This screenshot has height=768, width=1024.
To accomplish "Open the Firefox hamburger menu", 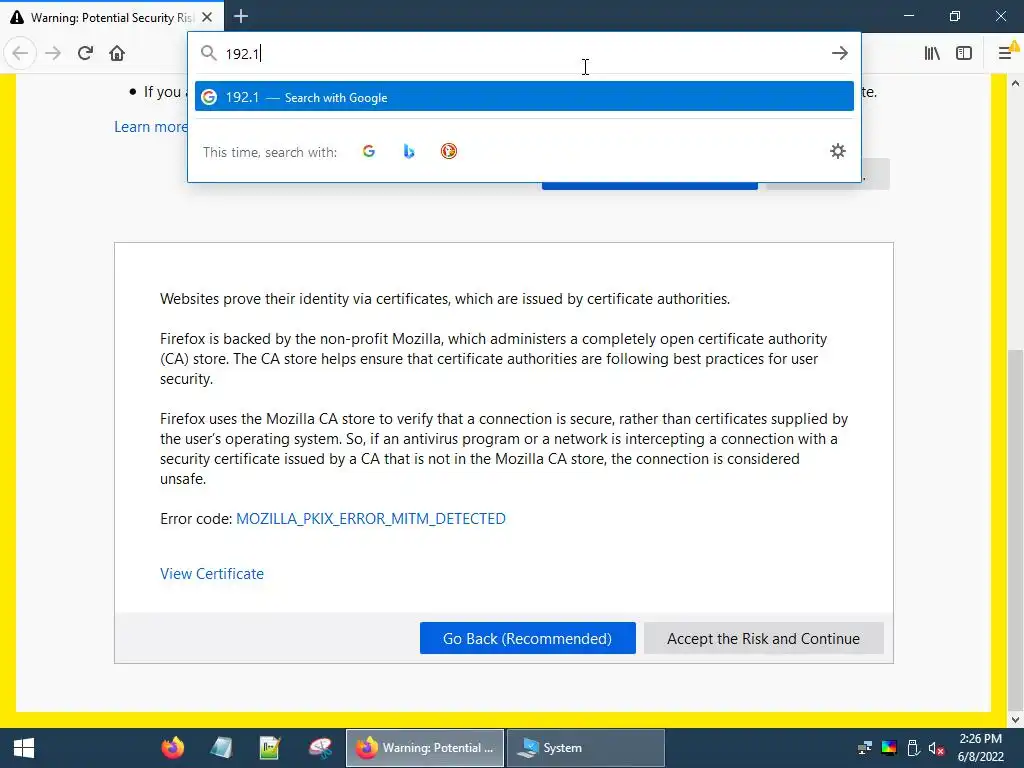I will point(1006,53).
